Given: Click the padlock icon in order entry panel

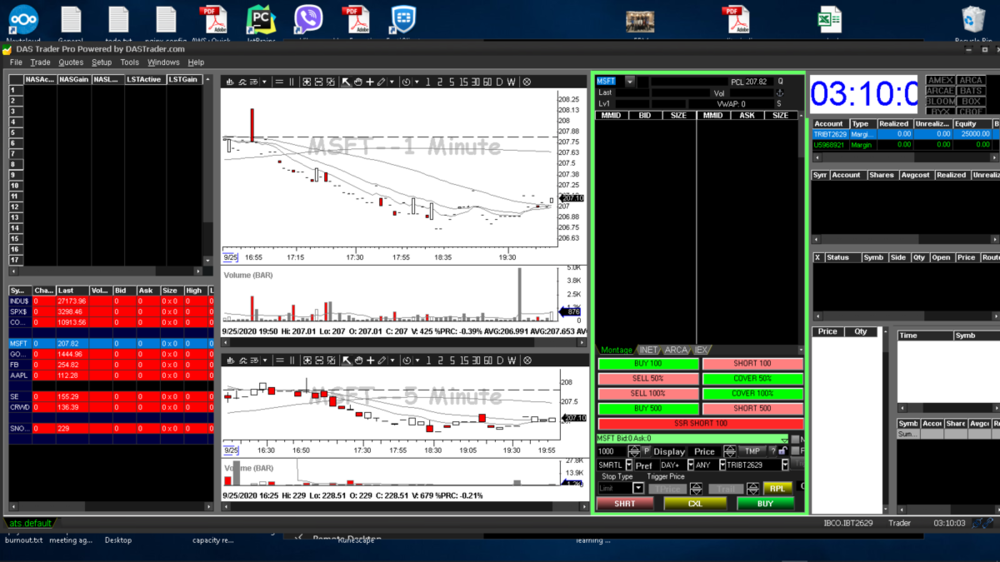Looking at the screenshot, I should pyautogui.click(x=783, y=452).
